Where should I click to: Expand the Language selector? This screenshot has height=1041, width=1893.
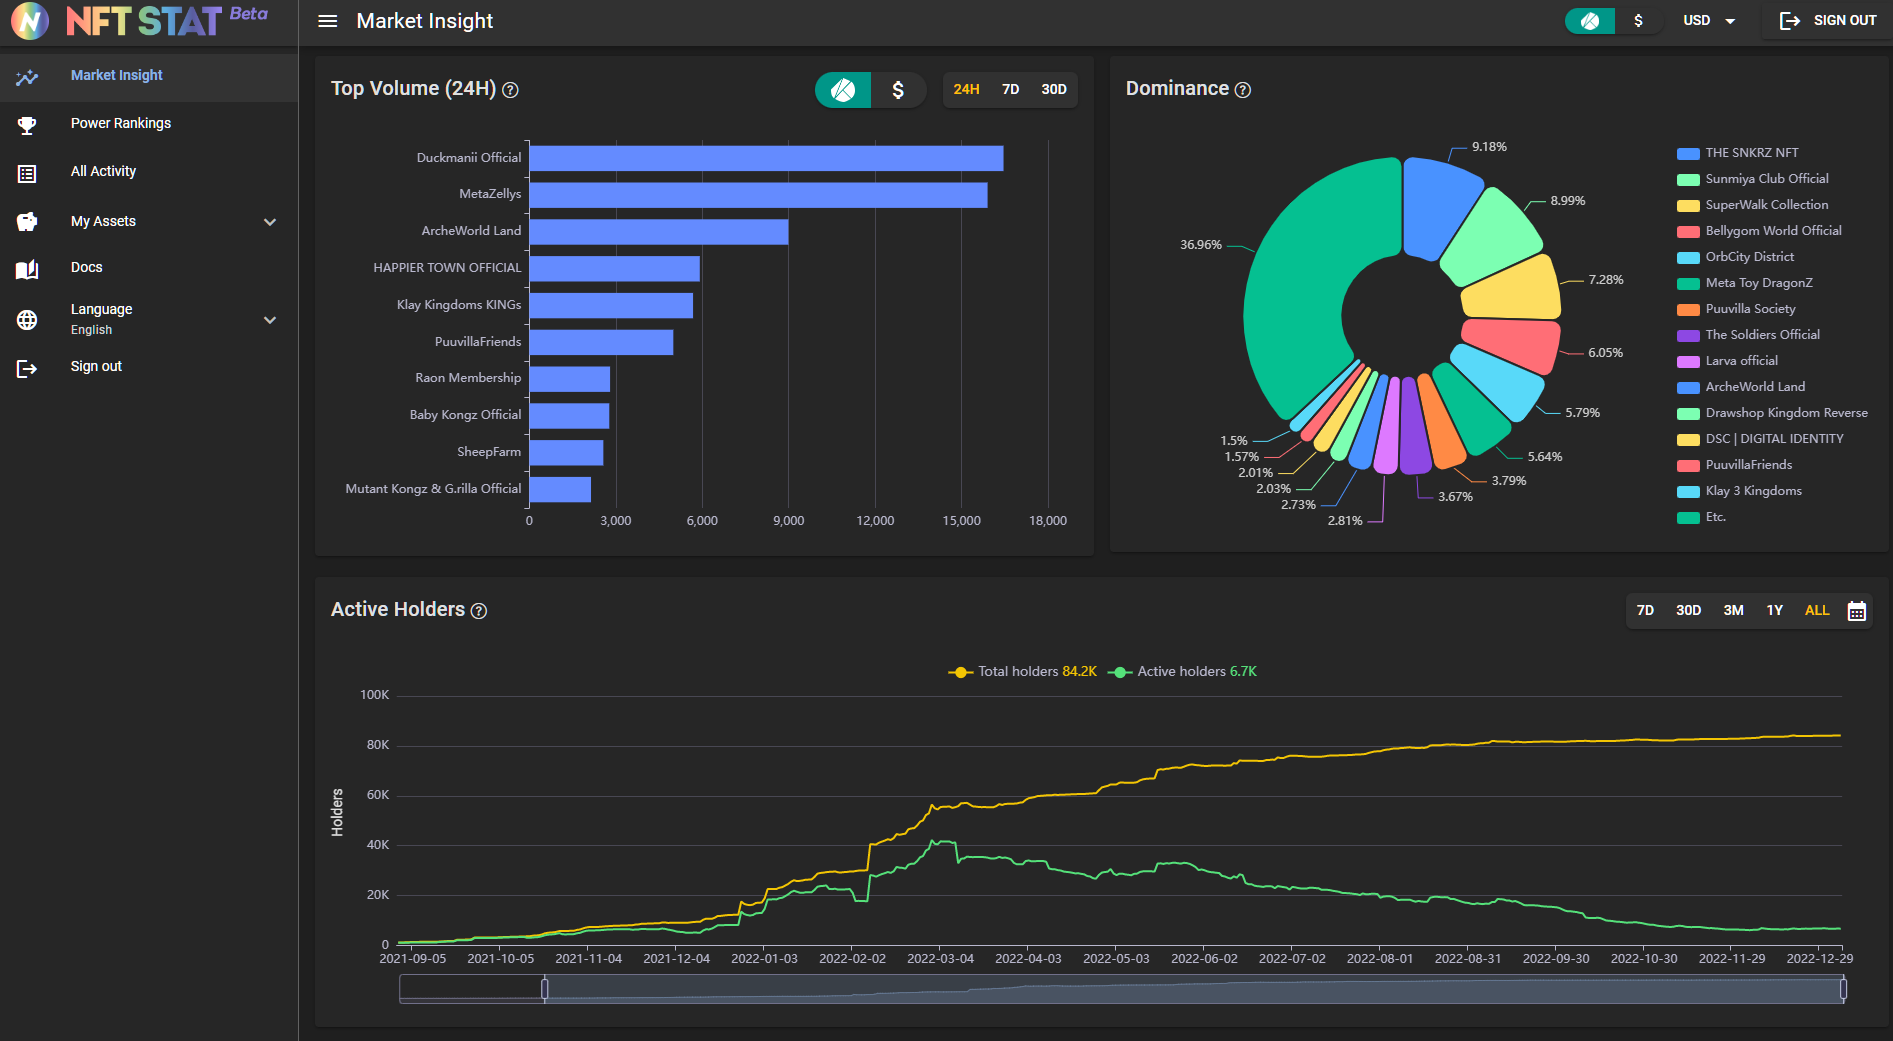(x=269, y=320)
